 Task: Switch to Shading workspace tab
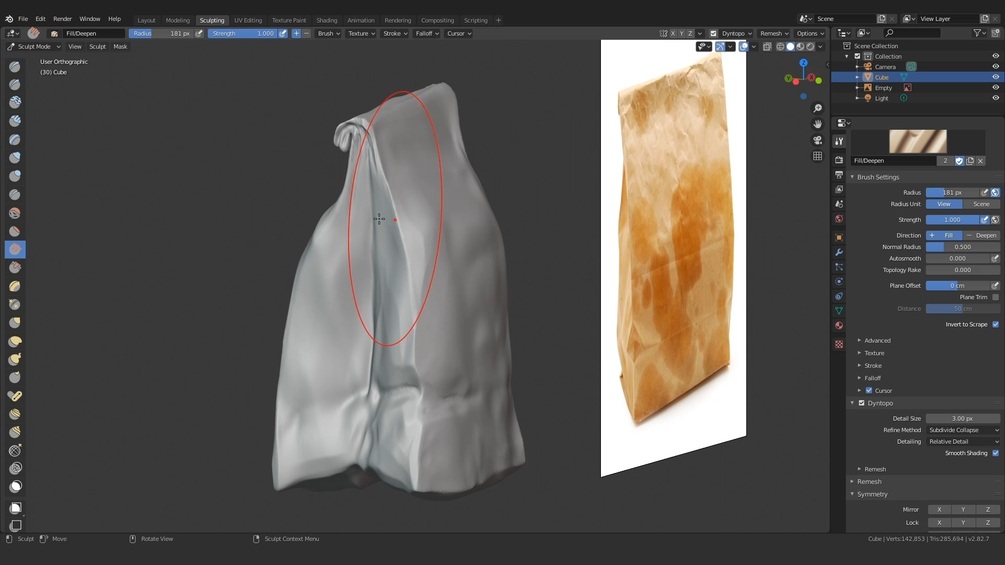[326, 20]
